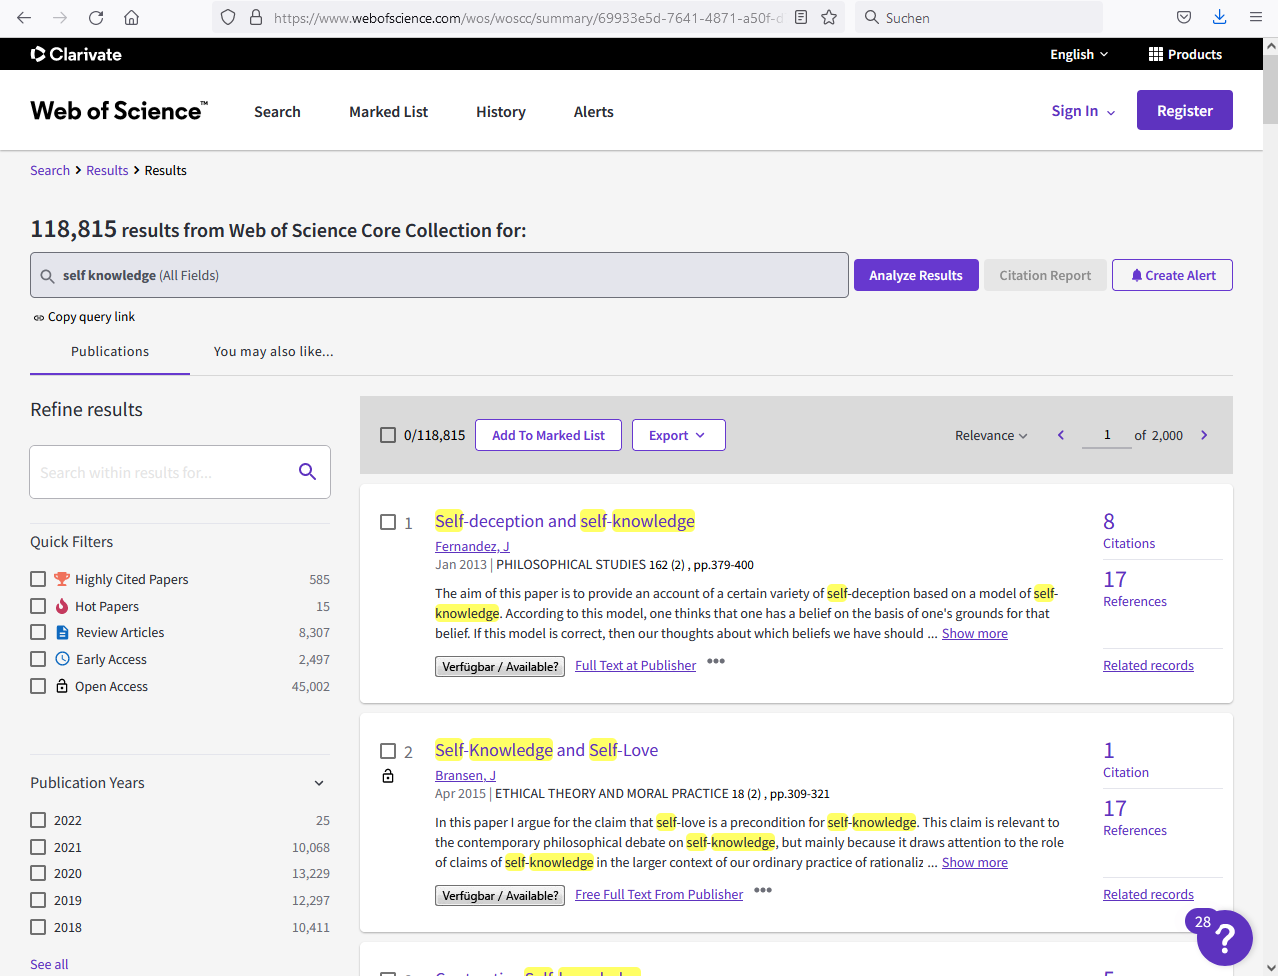This screenshot has width=1278, height=977.
Task: Check the box for result 1
Action: click(388, 522)
